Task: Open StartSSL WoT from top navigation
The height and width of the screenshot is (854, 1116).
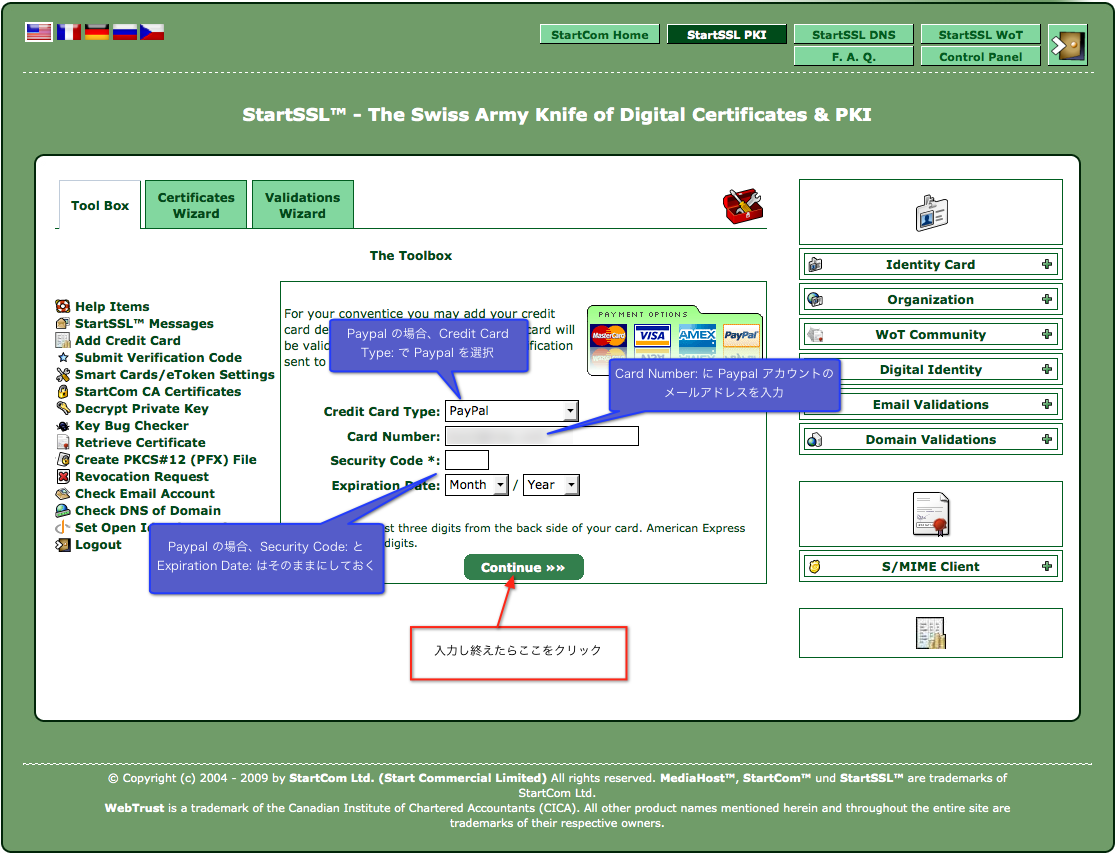Action: click(x=980, y=34)
